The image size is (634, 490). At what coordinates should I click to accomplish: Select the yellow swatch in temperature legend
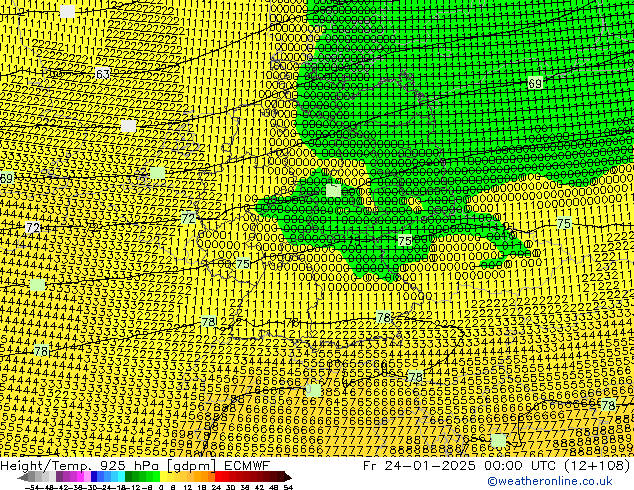(163, 477)
